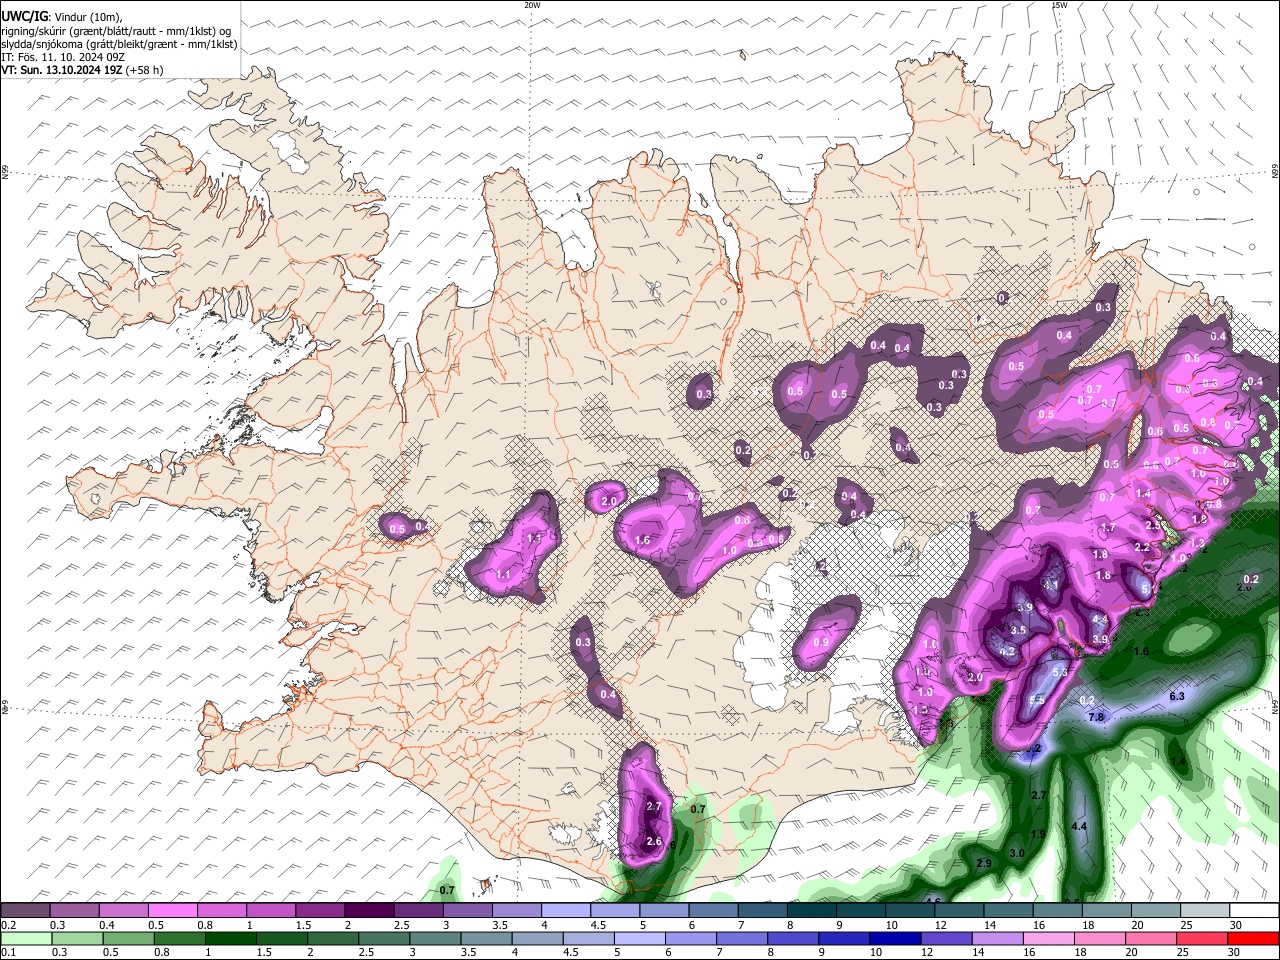1280x960 pixels.
Task: Select the pink swatch at 18 in the bottom legend row
Action: (x=1100, y=938)
